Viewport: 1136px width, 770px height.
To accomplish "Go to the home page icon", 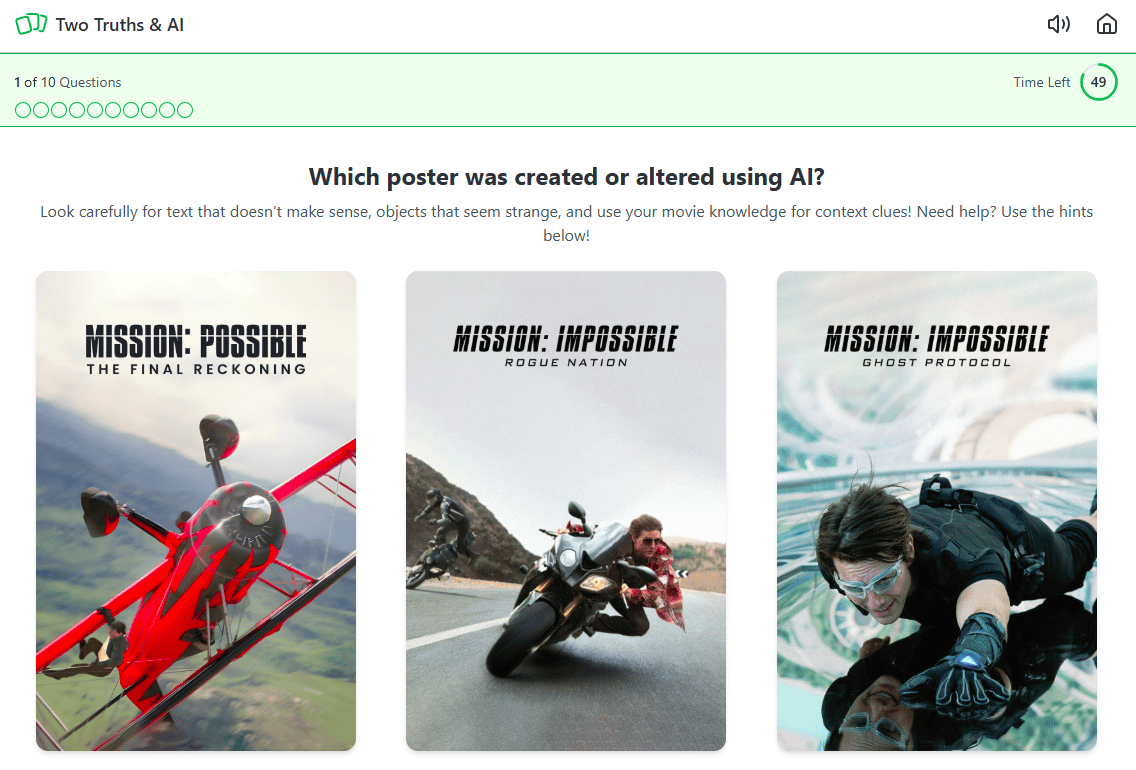I will click(x=1106, y=25).
